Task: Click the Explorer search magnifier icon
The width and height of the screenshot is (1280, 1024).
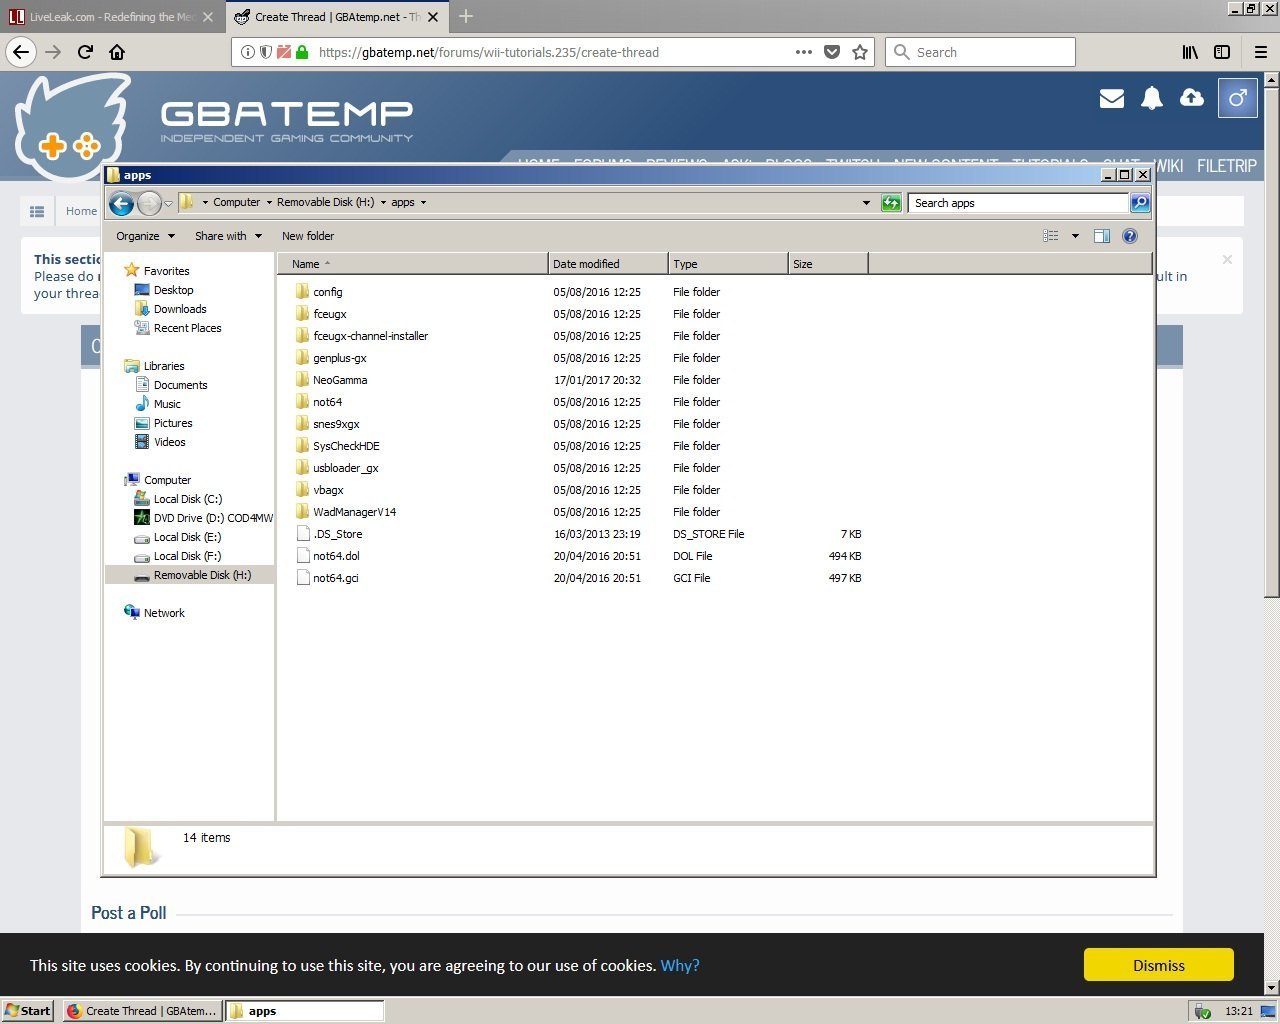Action: [1139, 203]
